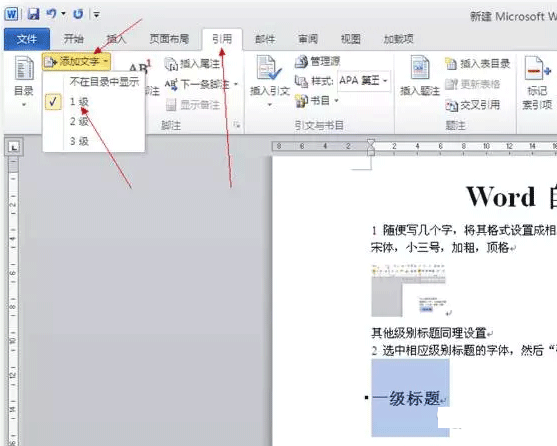Click the 目录 table of contents icon
Viewport: 557px width, 446px height.
point(23,68)
